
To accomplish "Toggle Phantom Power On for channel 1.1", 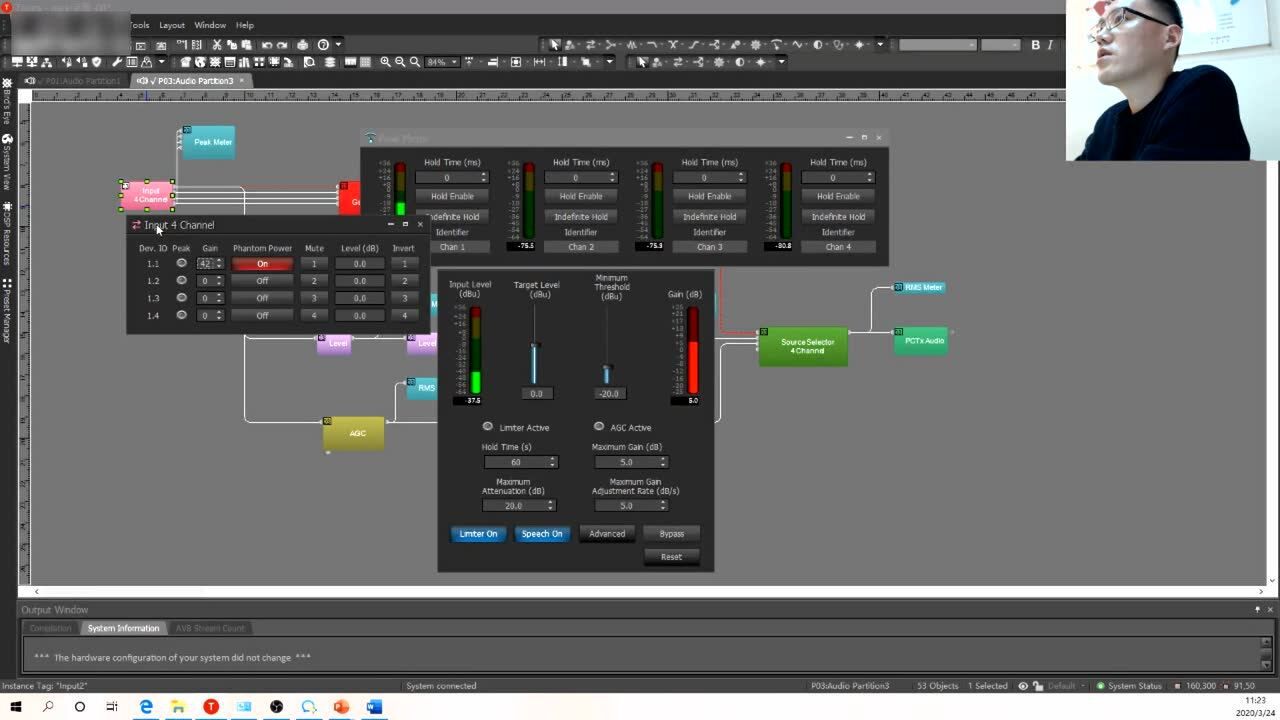I will coord(262,264).
